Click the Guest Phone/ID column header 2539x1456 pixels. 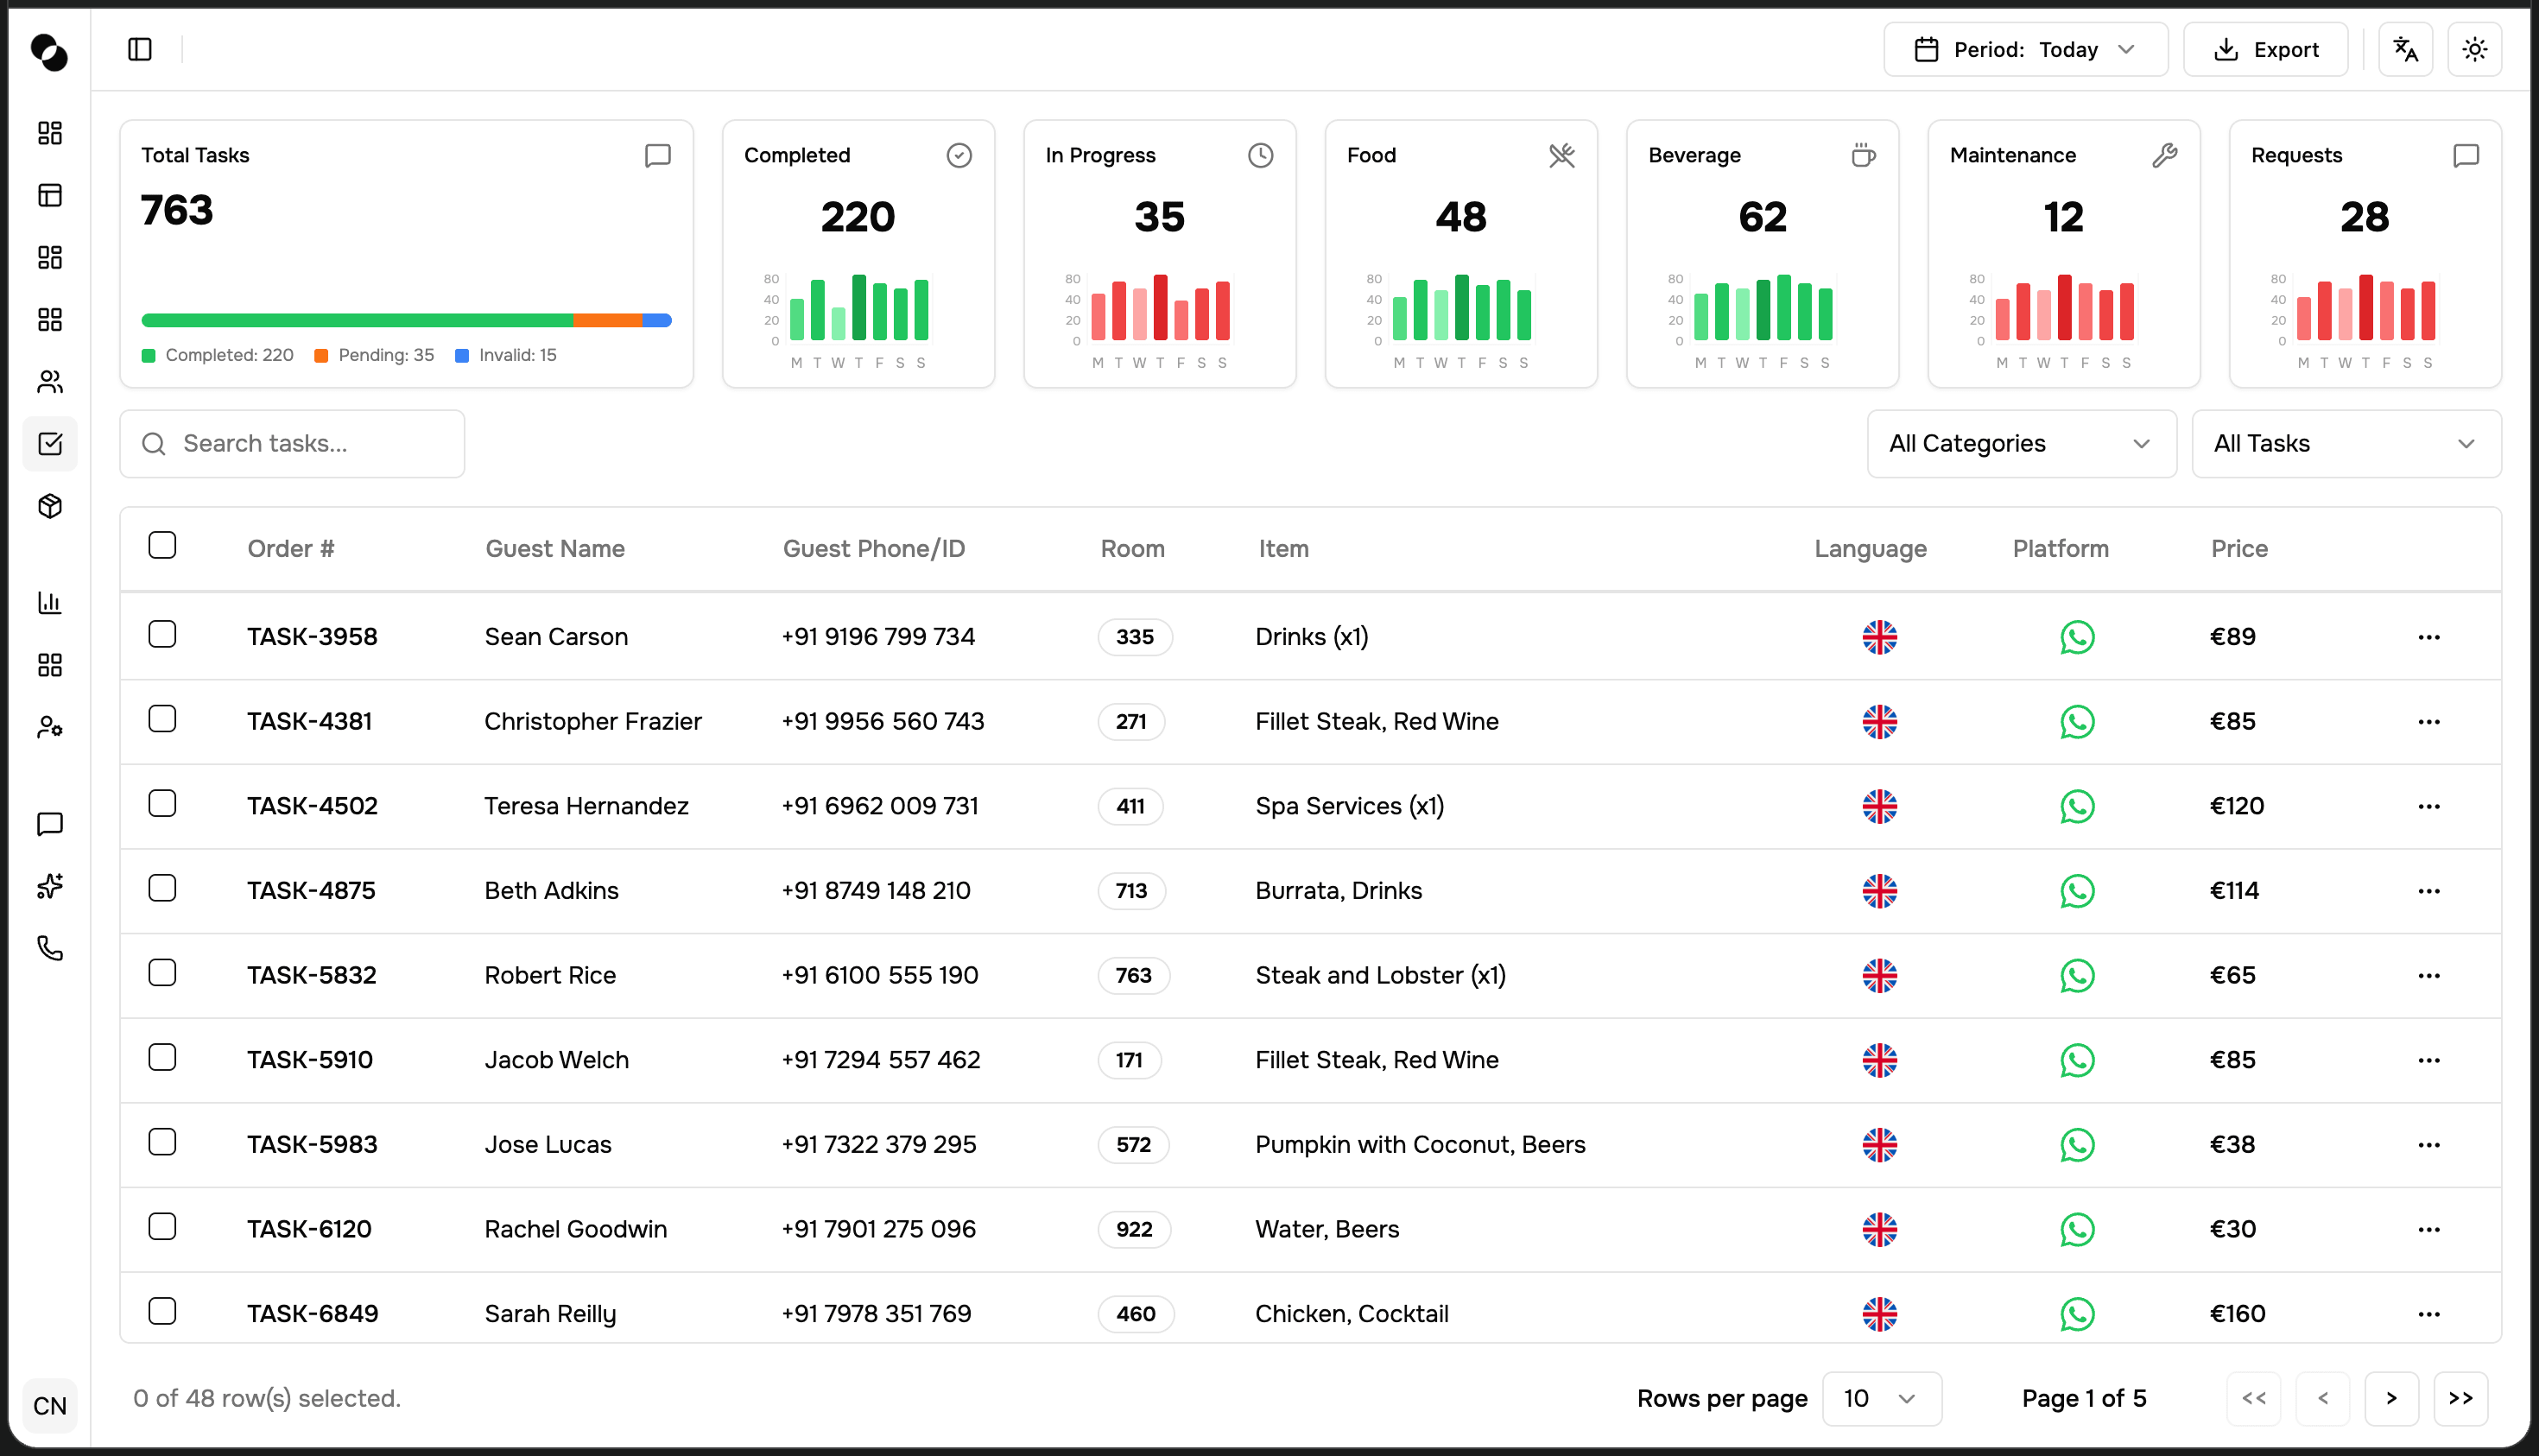[873, 548]
